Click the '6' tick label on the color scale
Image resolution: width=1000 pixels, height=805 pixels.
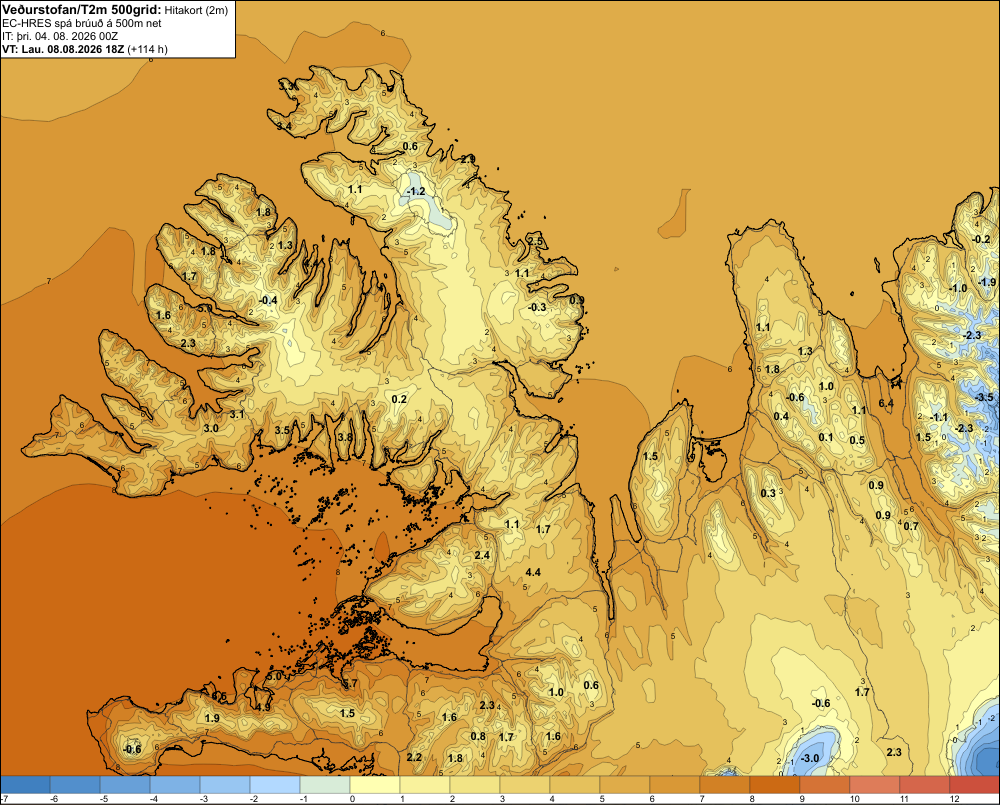(x=652, y=799)
